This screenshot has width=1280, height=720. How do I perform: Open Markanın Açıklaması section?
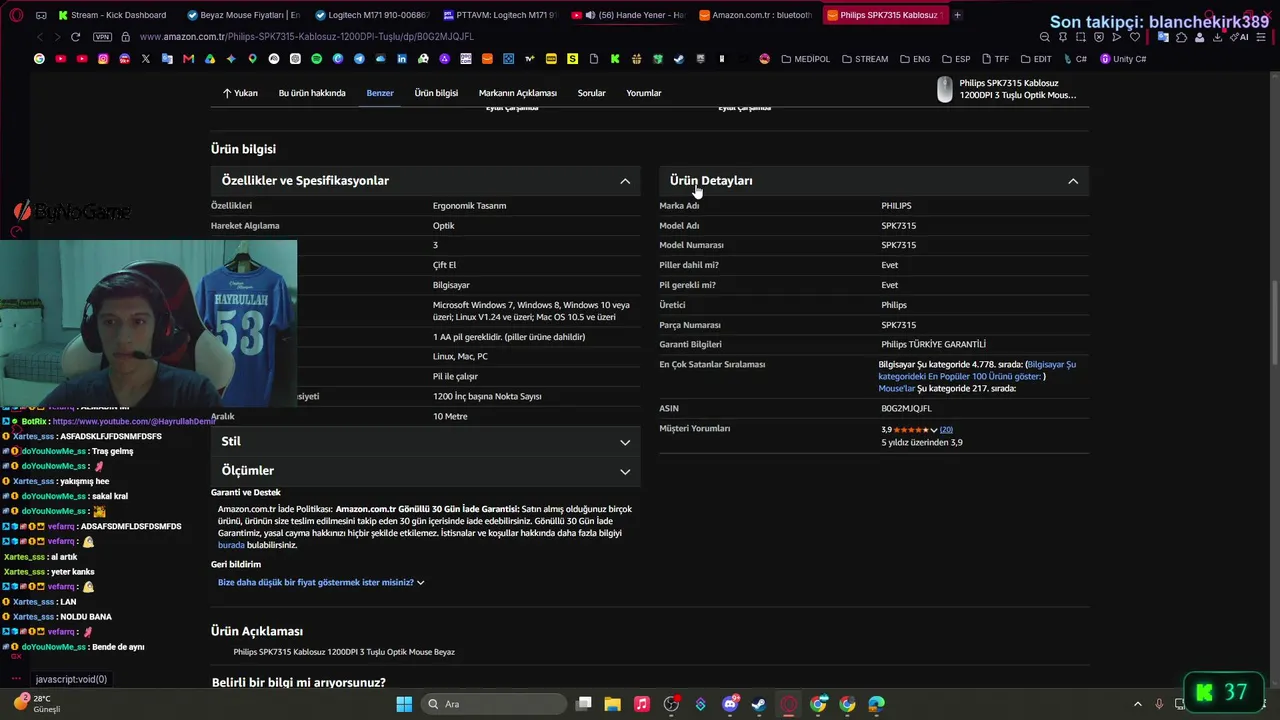coord(518,93)
